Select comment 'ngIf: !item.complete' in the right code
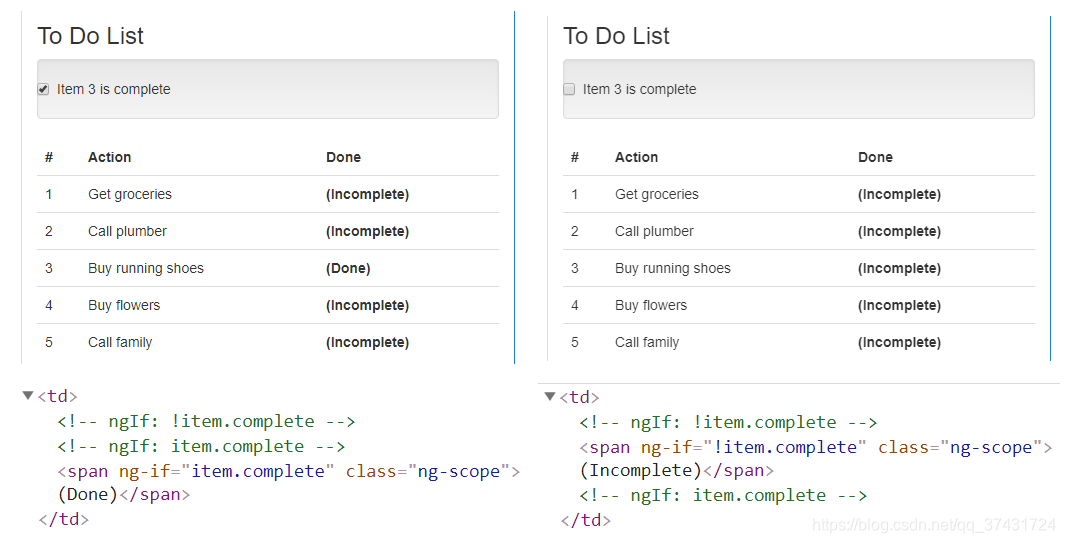 tap(728, 422)
